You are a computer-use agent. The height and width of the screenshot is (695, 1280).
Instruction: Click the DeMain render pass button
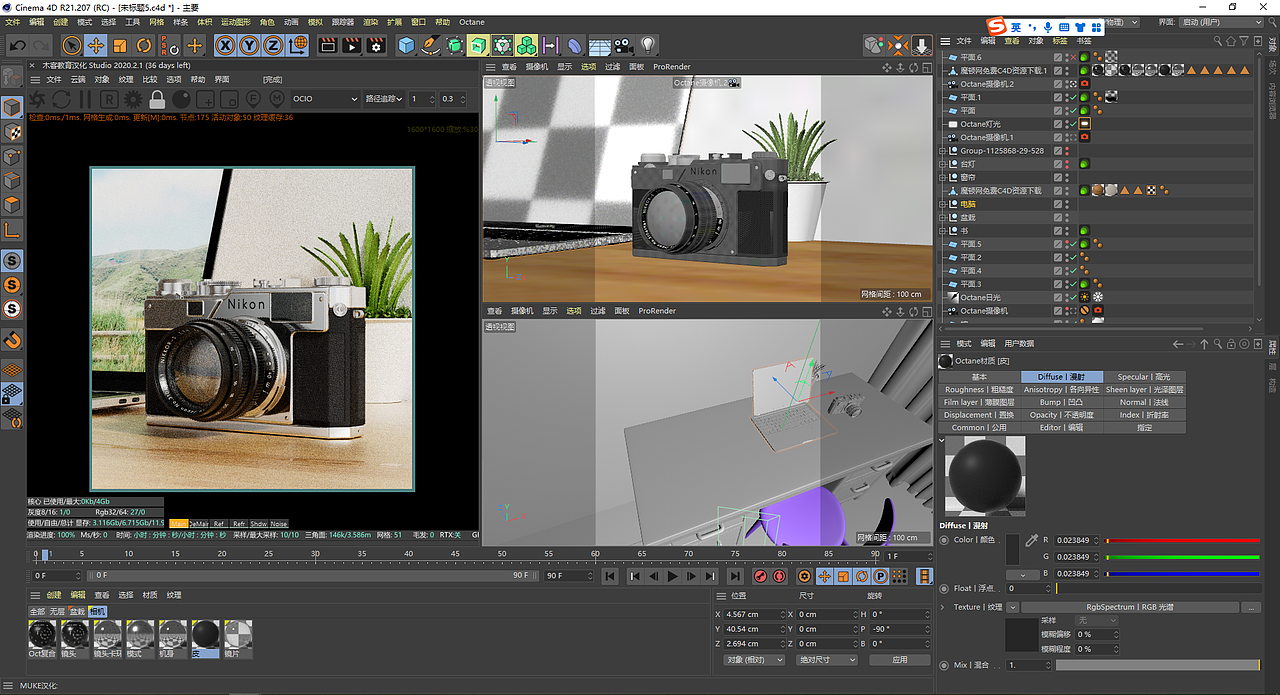[199, 524]
